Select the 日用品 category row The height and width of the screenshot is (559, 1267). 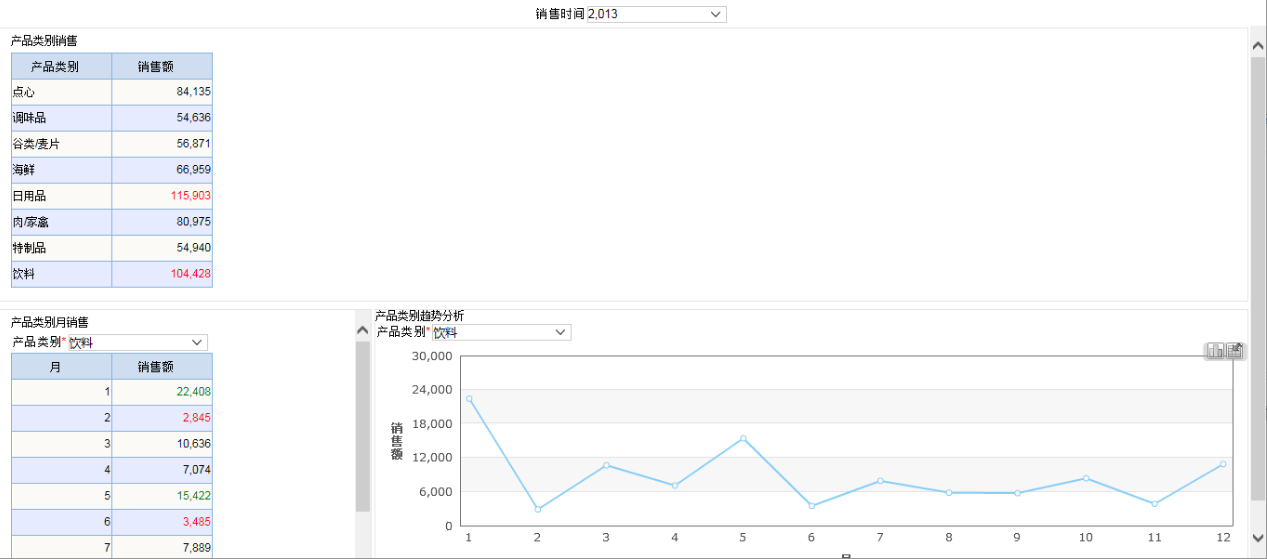(62, 196)
